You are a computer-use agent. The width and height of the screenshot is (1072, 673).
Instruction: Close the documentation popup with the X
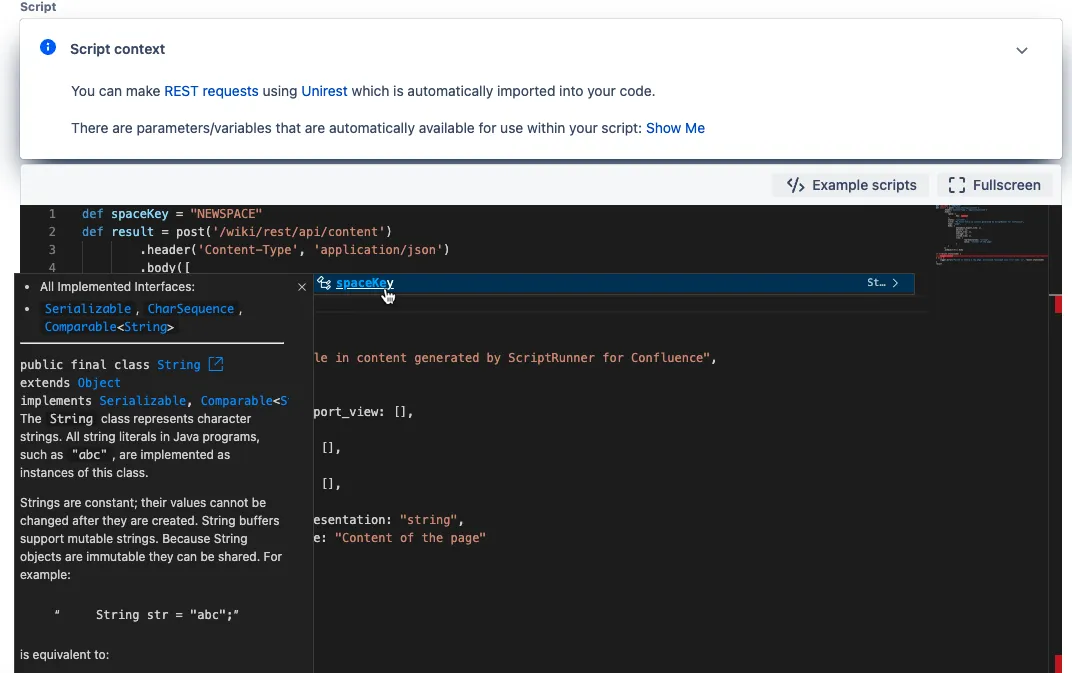click(302, 287)
